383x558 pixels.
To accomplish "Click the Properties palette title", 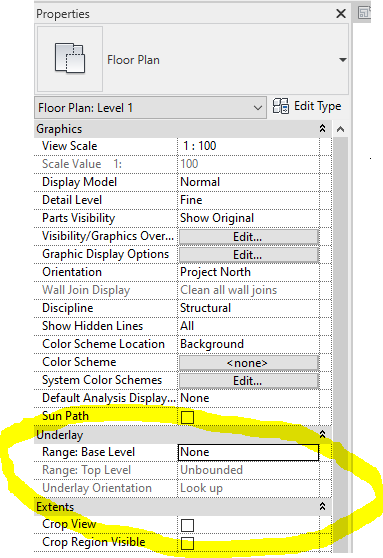I will [x=63, y=14].
